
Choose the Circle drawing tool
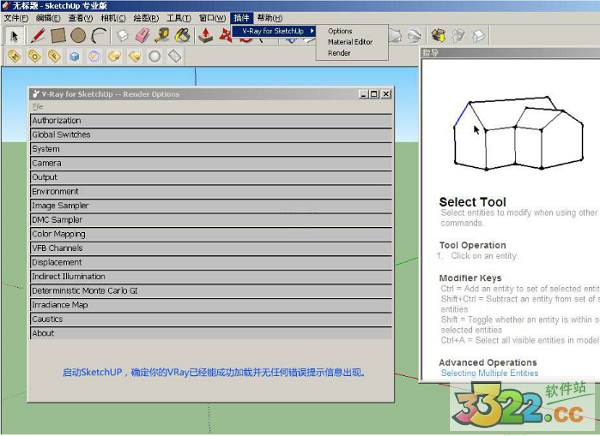click(x=78, y=36)
